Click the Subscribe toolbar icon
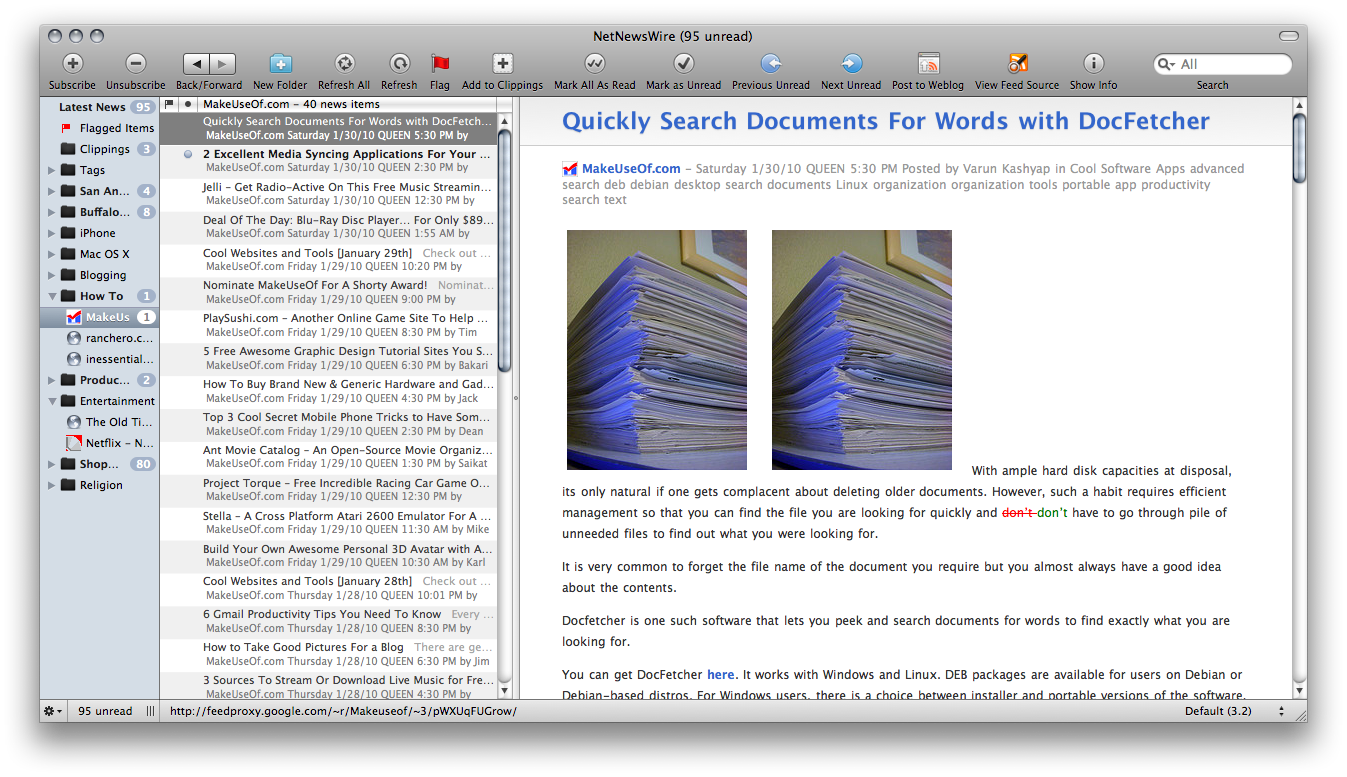This screenshot has height=777, width=1347. pos(72,64)
